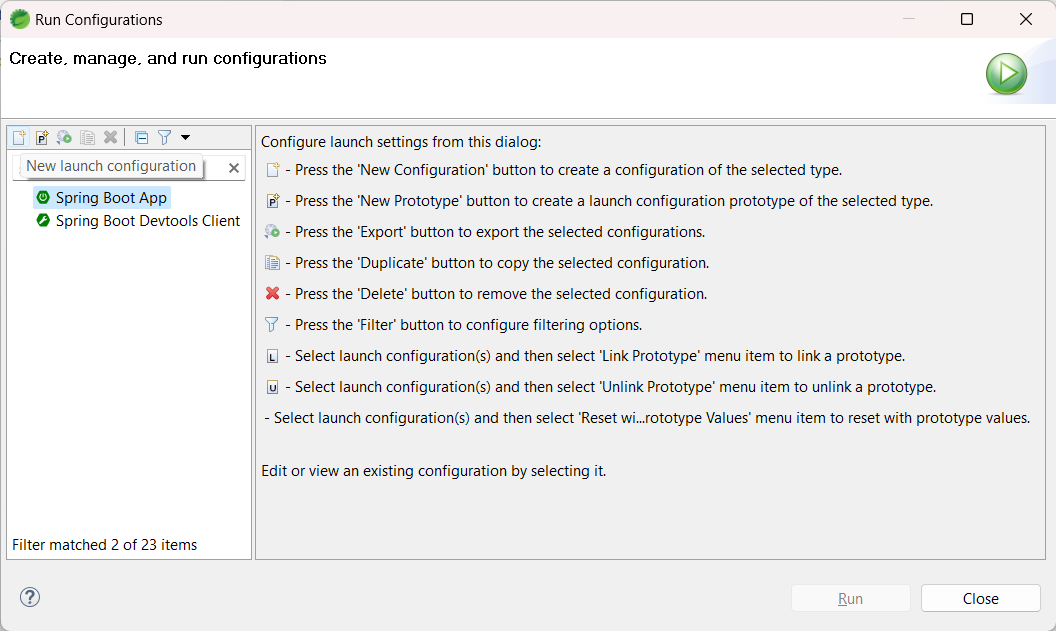Viewport: 1056px width, 631px height.
Task: Click the Delete configuration X toolbar icon
Action: 110,137
